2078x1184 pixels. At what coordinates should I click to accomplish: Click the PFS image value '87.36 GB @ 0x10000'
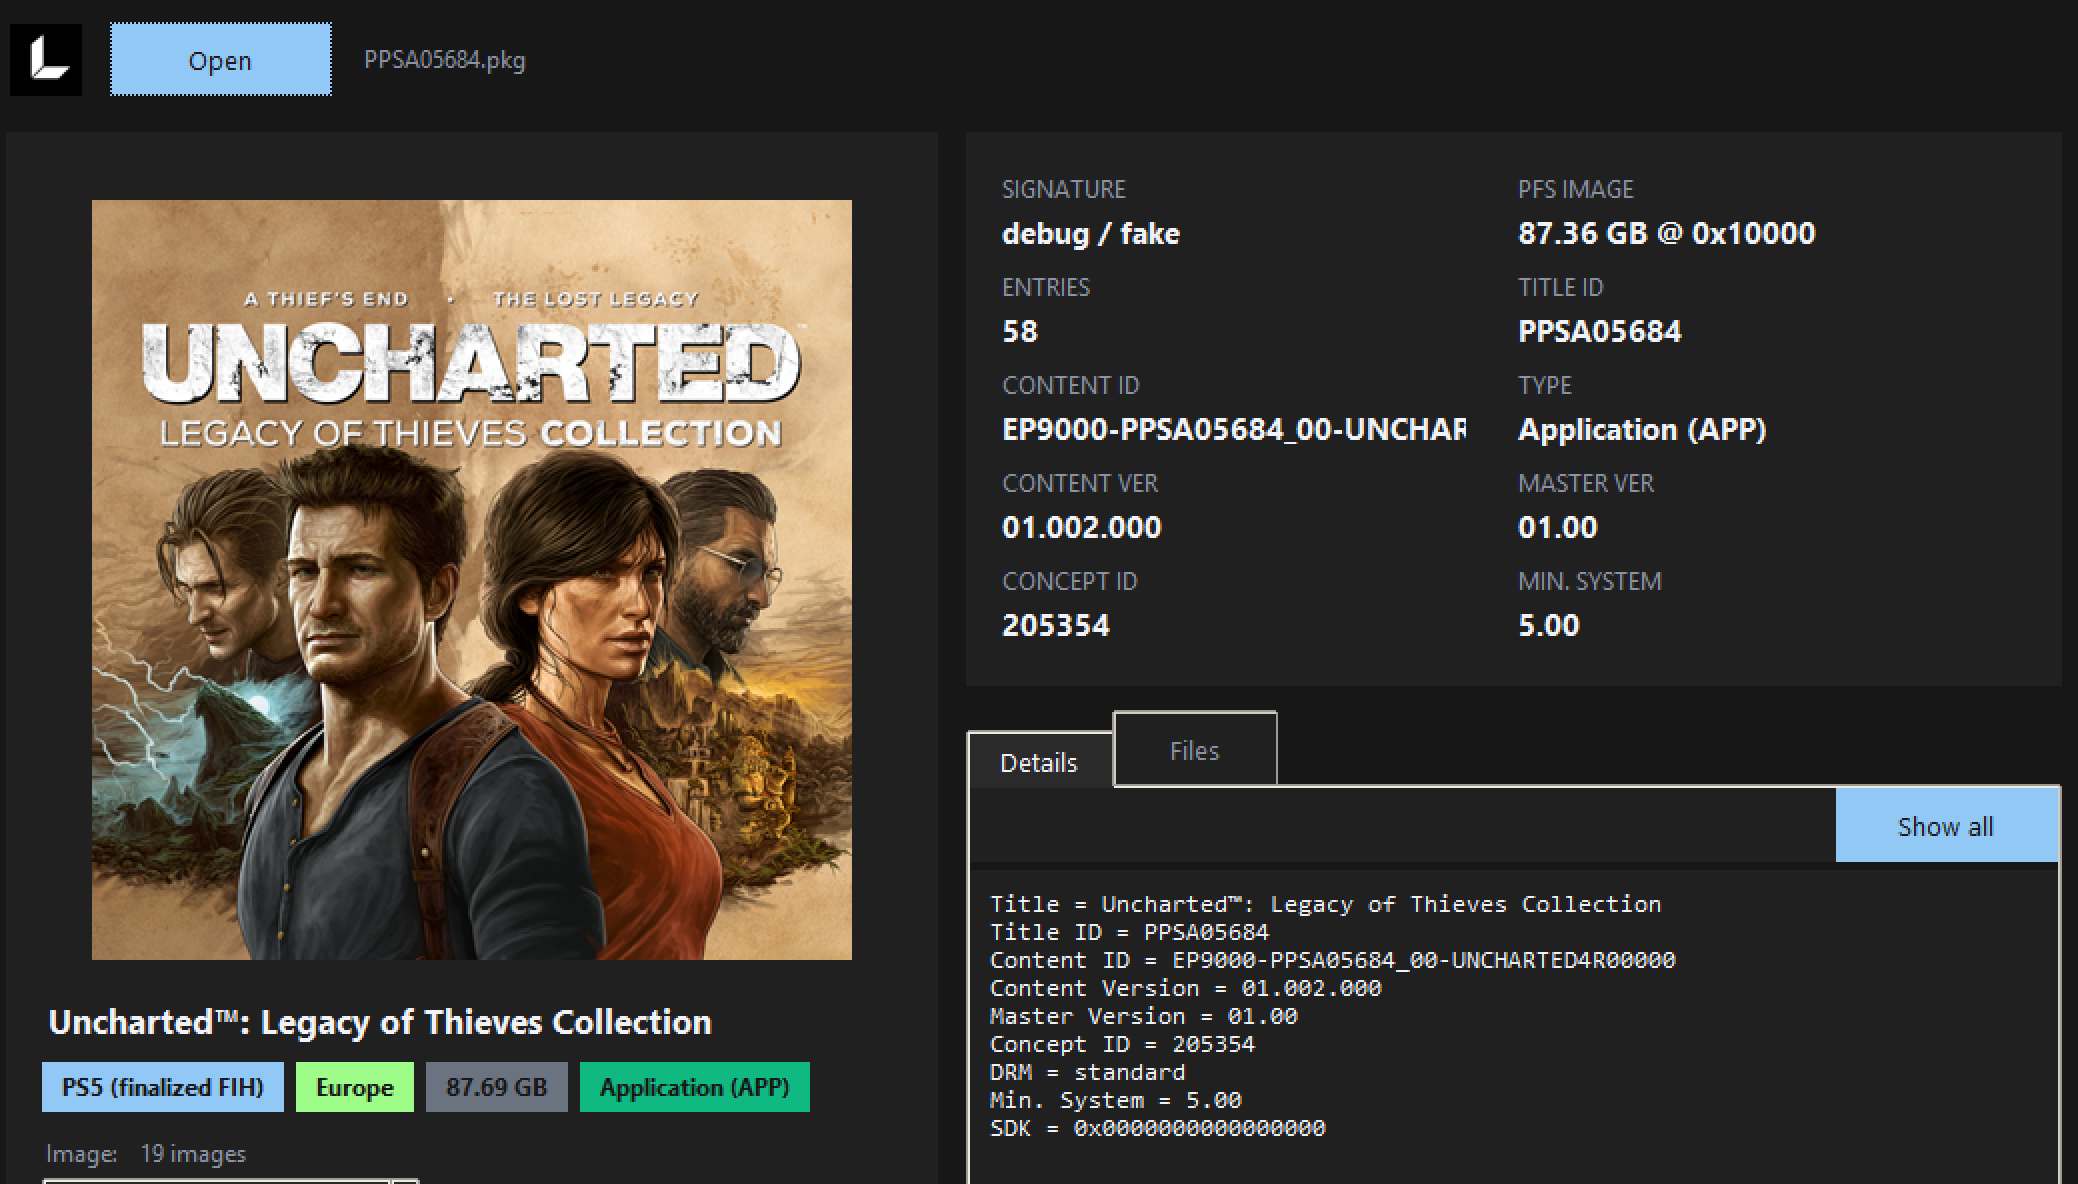pos(1667,233)
